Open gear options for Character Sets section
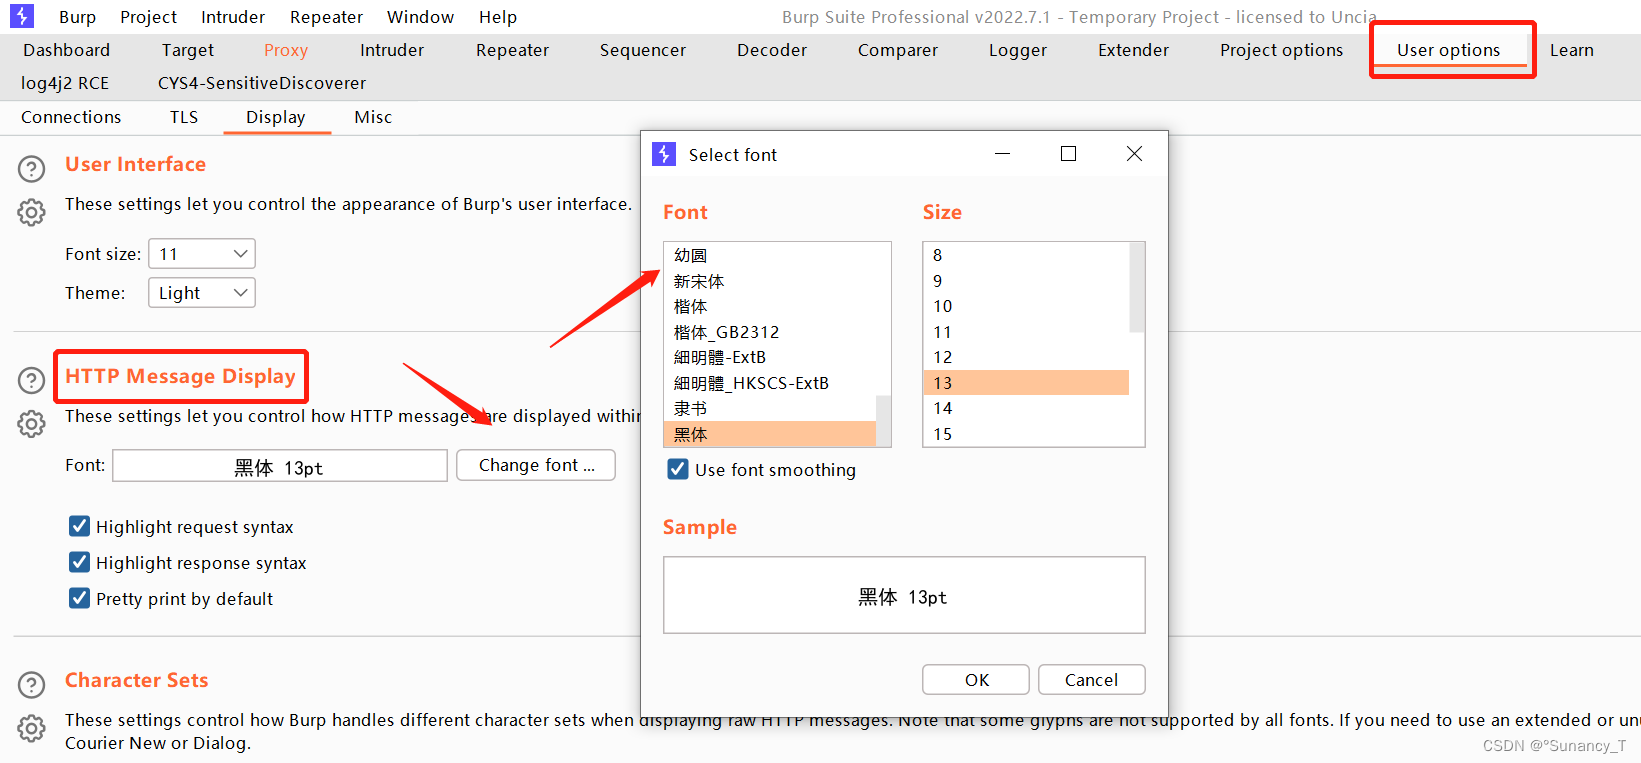 pyautogui.click(x=31, y=728)
